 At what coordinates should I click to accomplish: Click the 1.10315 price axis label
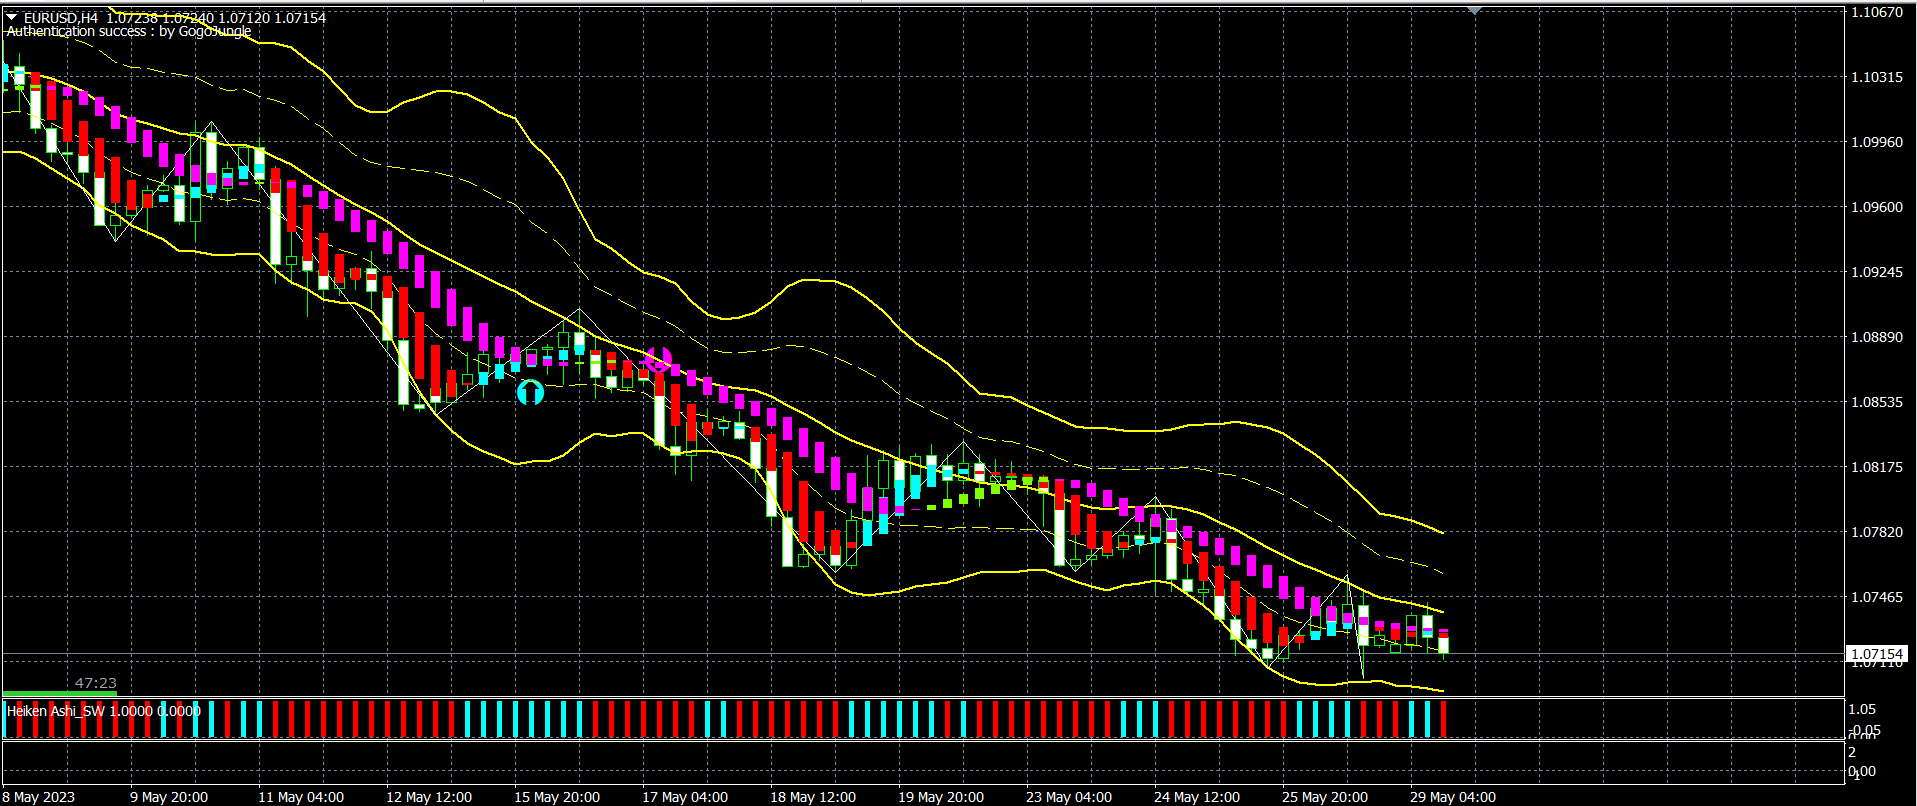(1876, 77)
